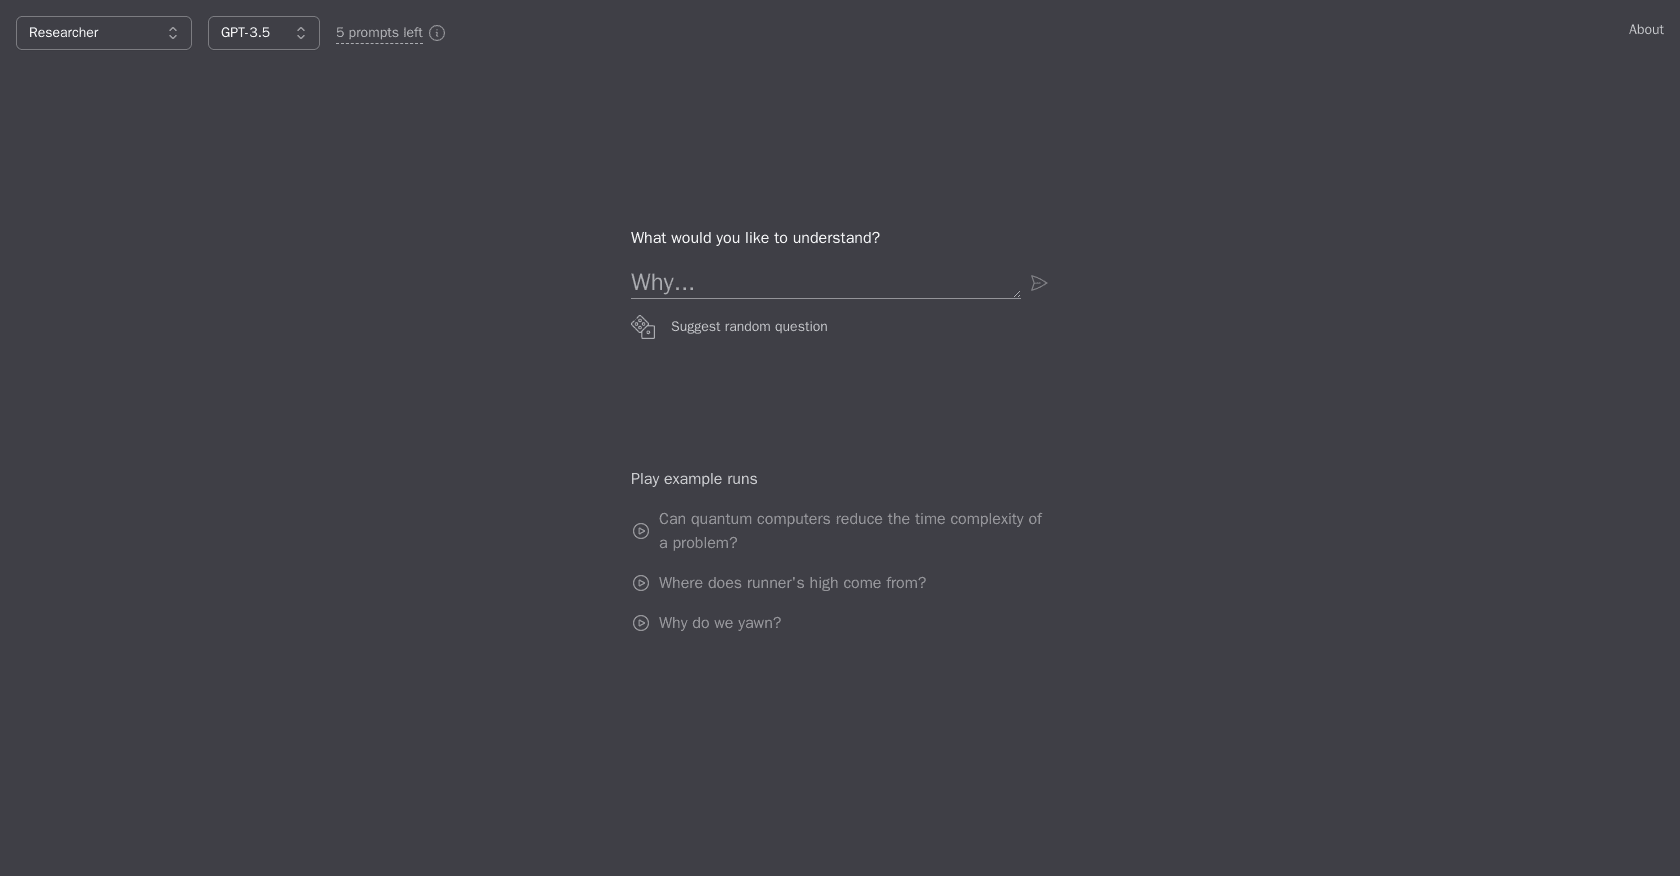Open the GPT-3.5 model dropdown
This screenshot has width=1680, height=876.
point(262,33)
